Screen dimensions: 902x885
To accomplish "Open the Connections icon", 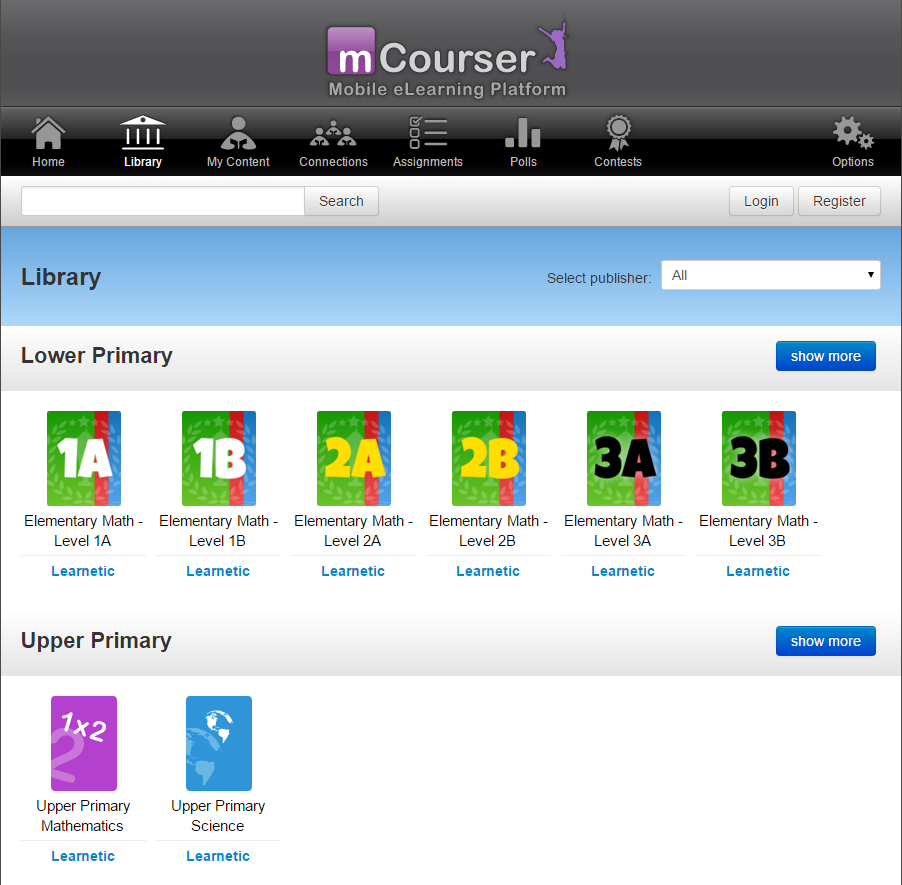I will pyautogui.click(x=333, y=133).
